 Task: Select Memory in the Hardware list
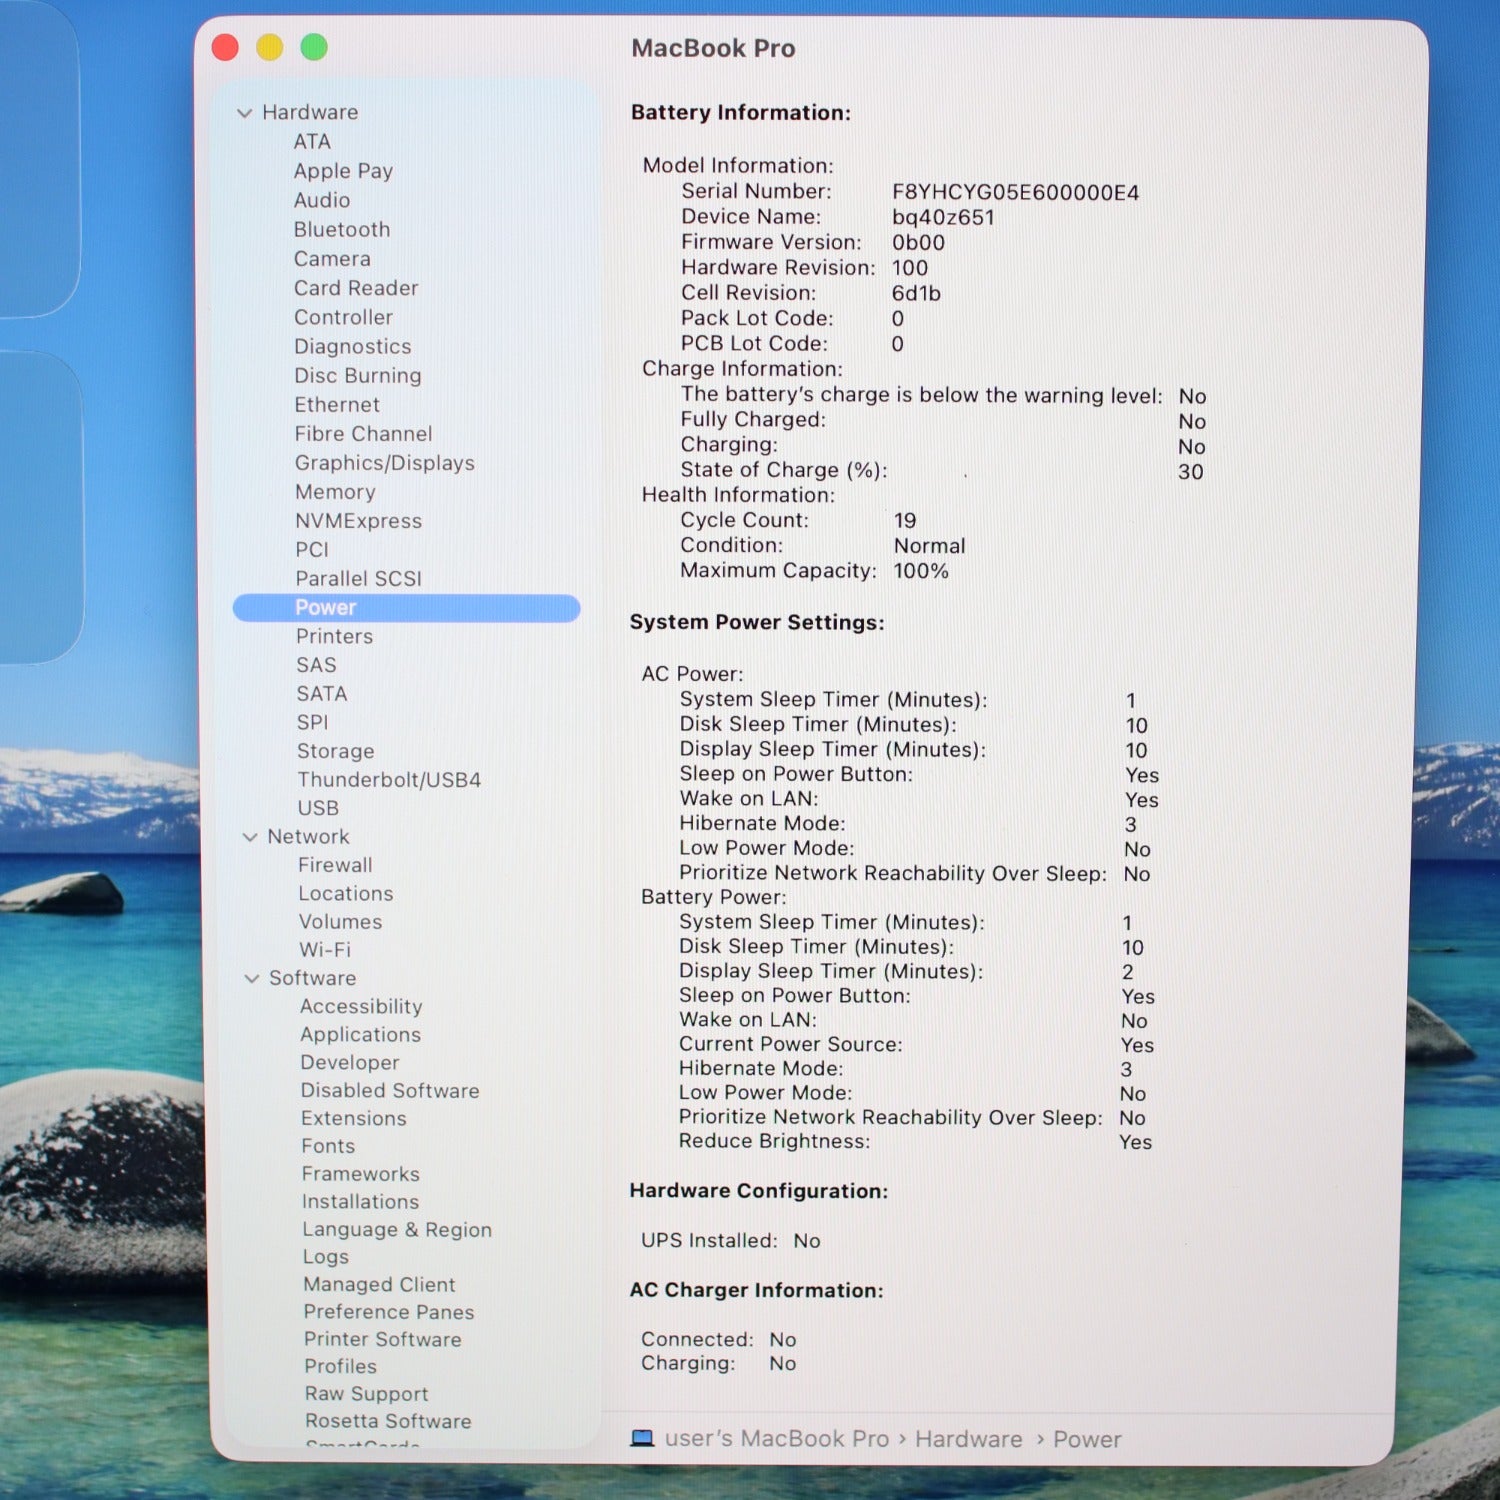pyautogui.click(x=335, y=492)
